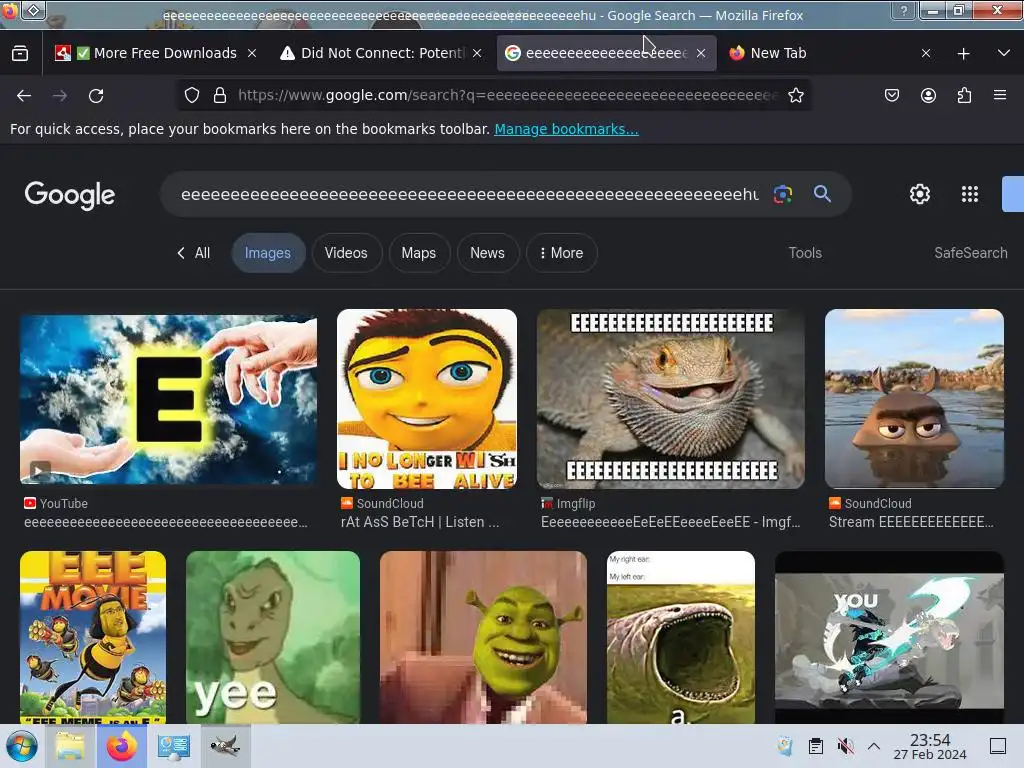Open 'rAt AsS BeTcH | Listen' title link
Screen dimensions: 1024x768
click(420, 522)
